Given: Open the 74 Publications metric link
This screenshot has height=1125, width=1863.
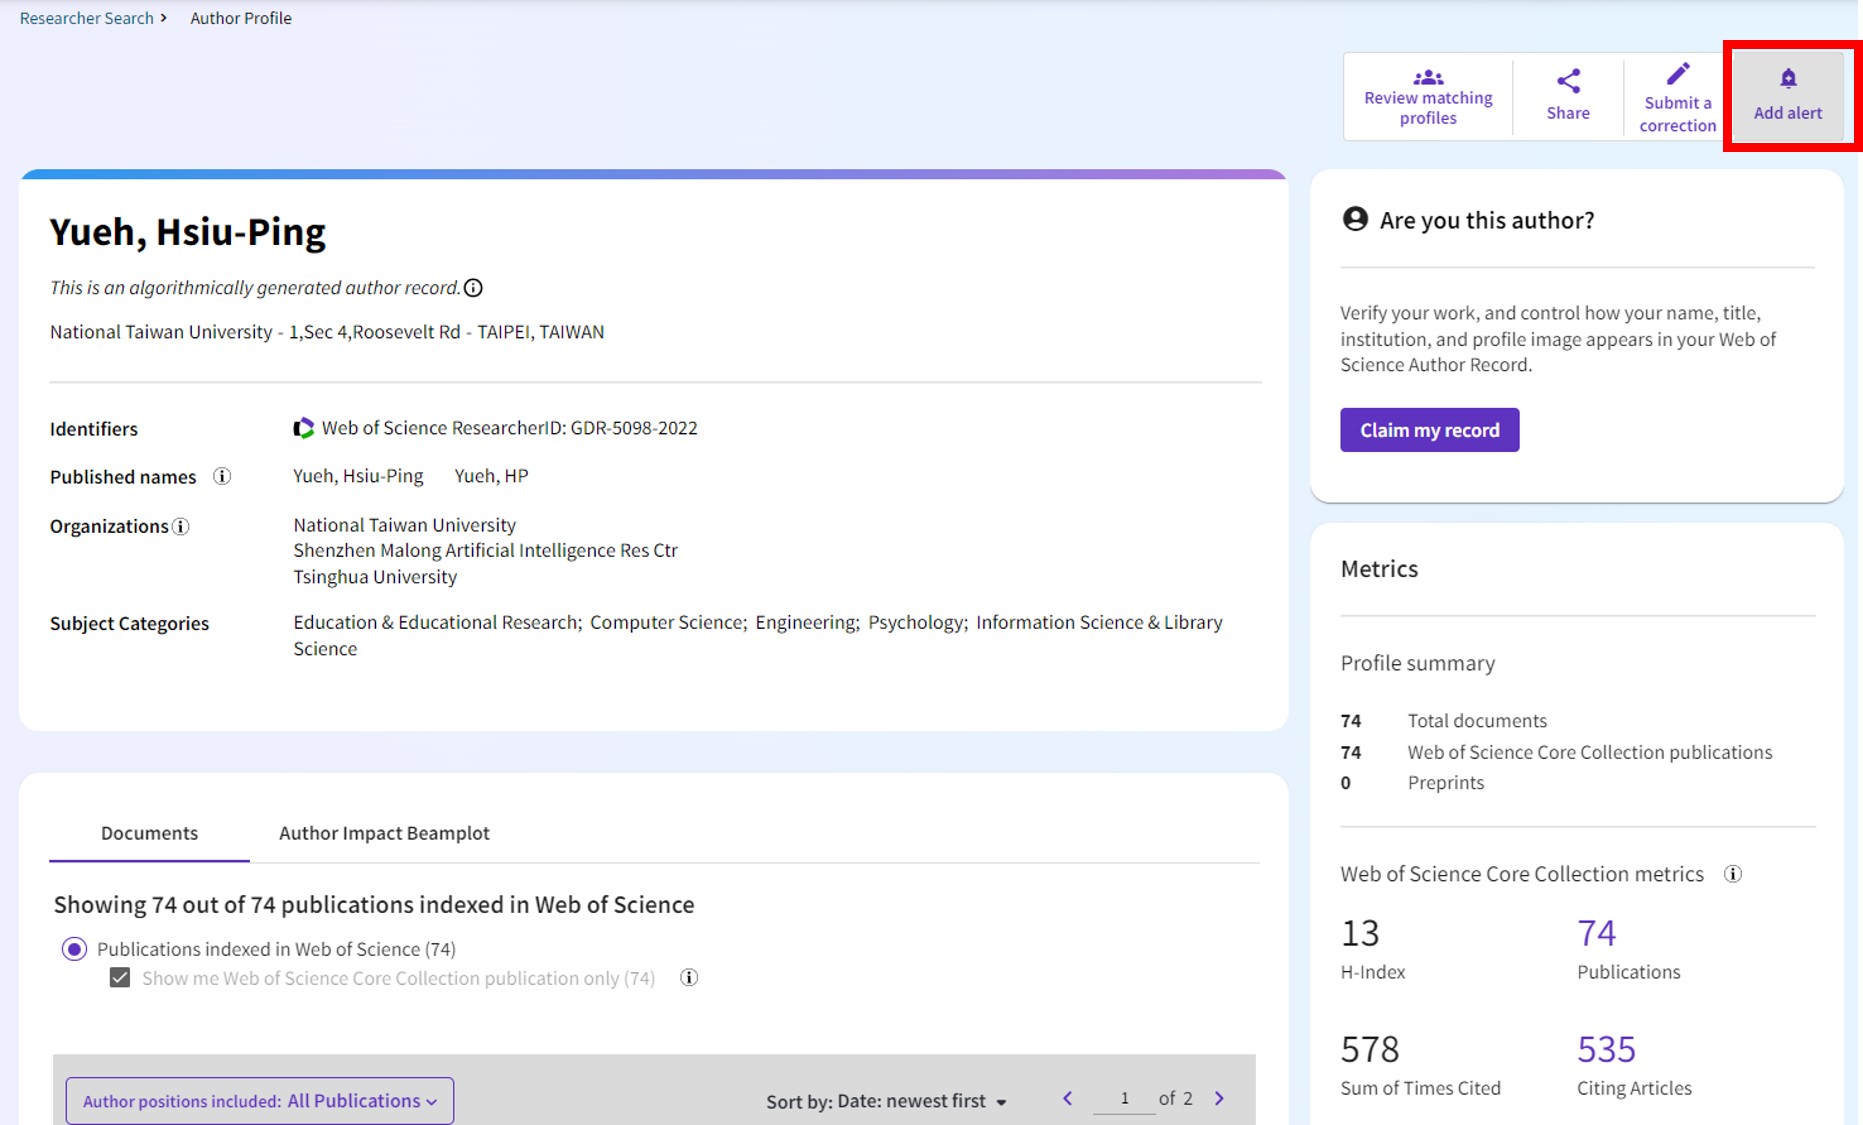Looking at the screenshot, I should (1596, 933).
